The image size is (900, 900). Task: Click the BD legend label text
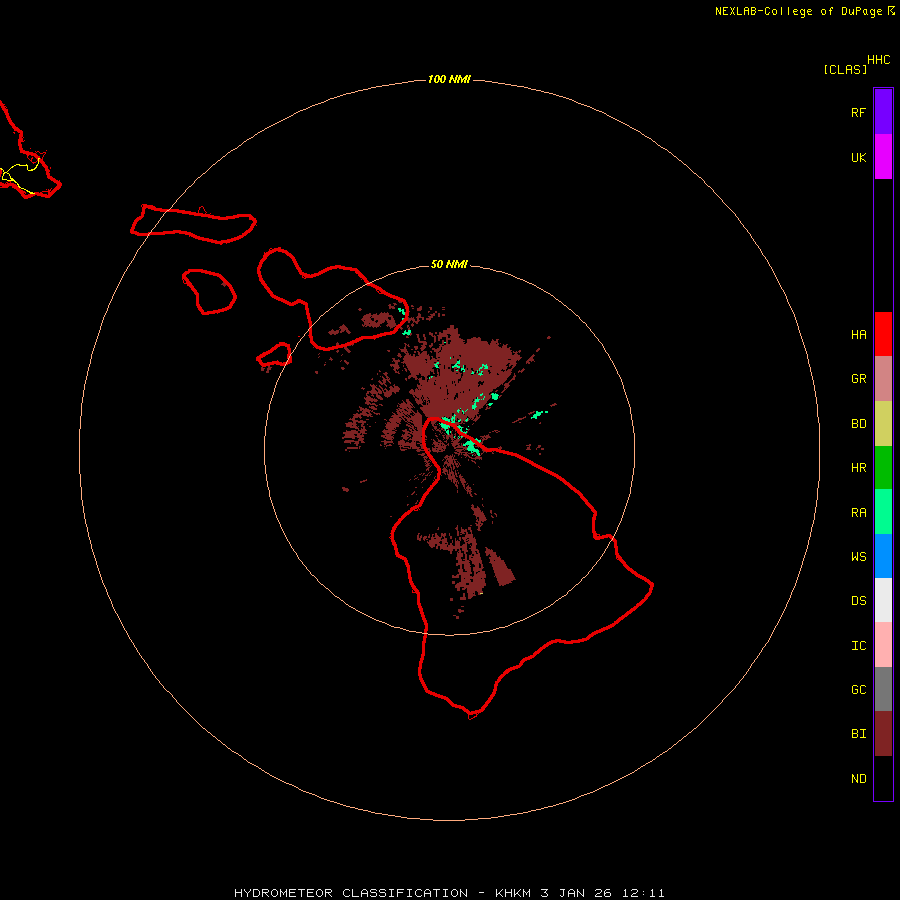tap(858, 424)
